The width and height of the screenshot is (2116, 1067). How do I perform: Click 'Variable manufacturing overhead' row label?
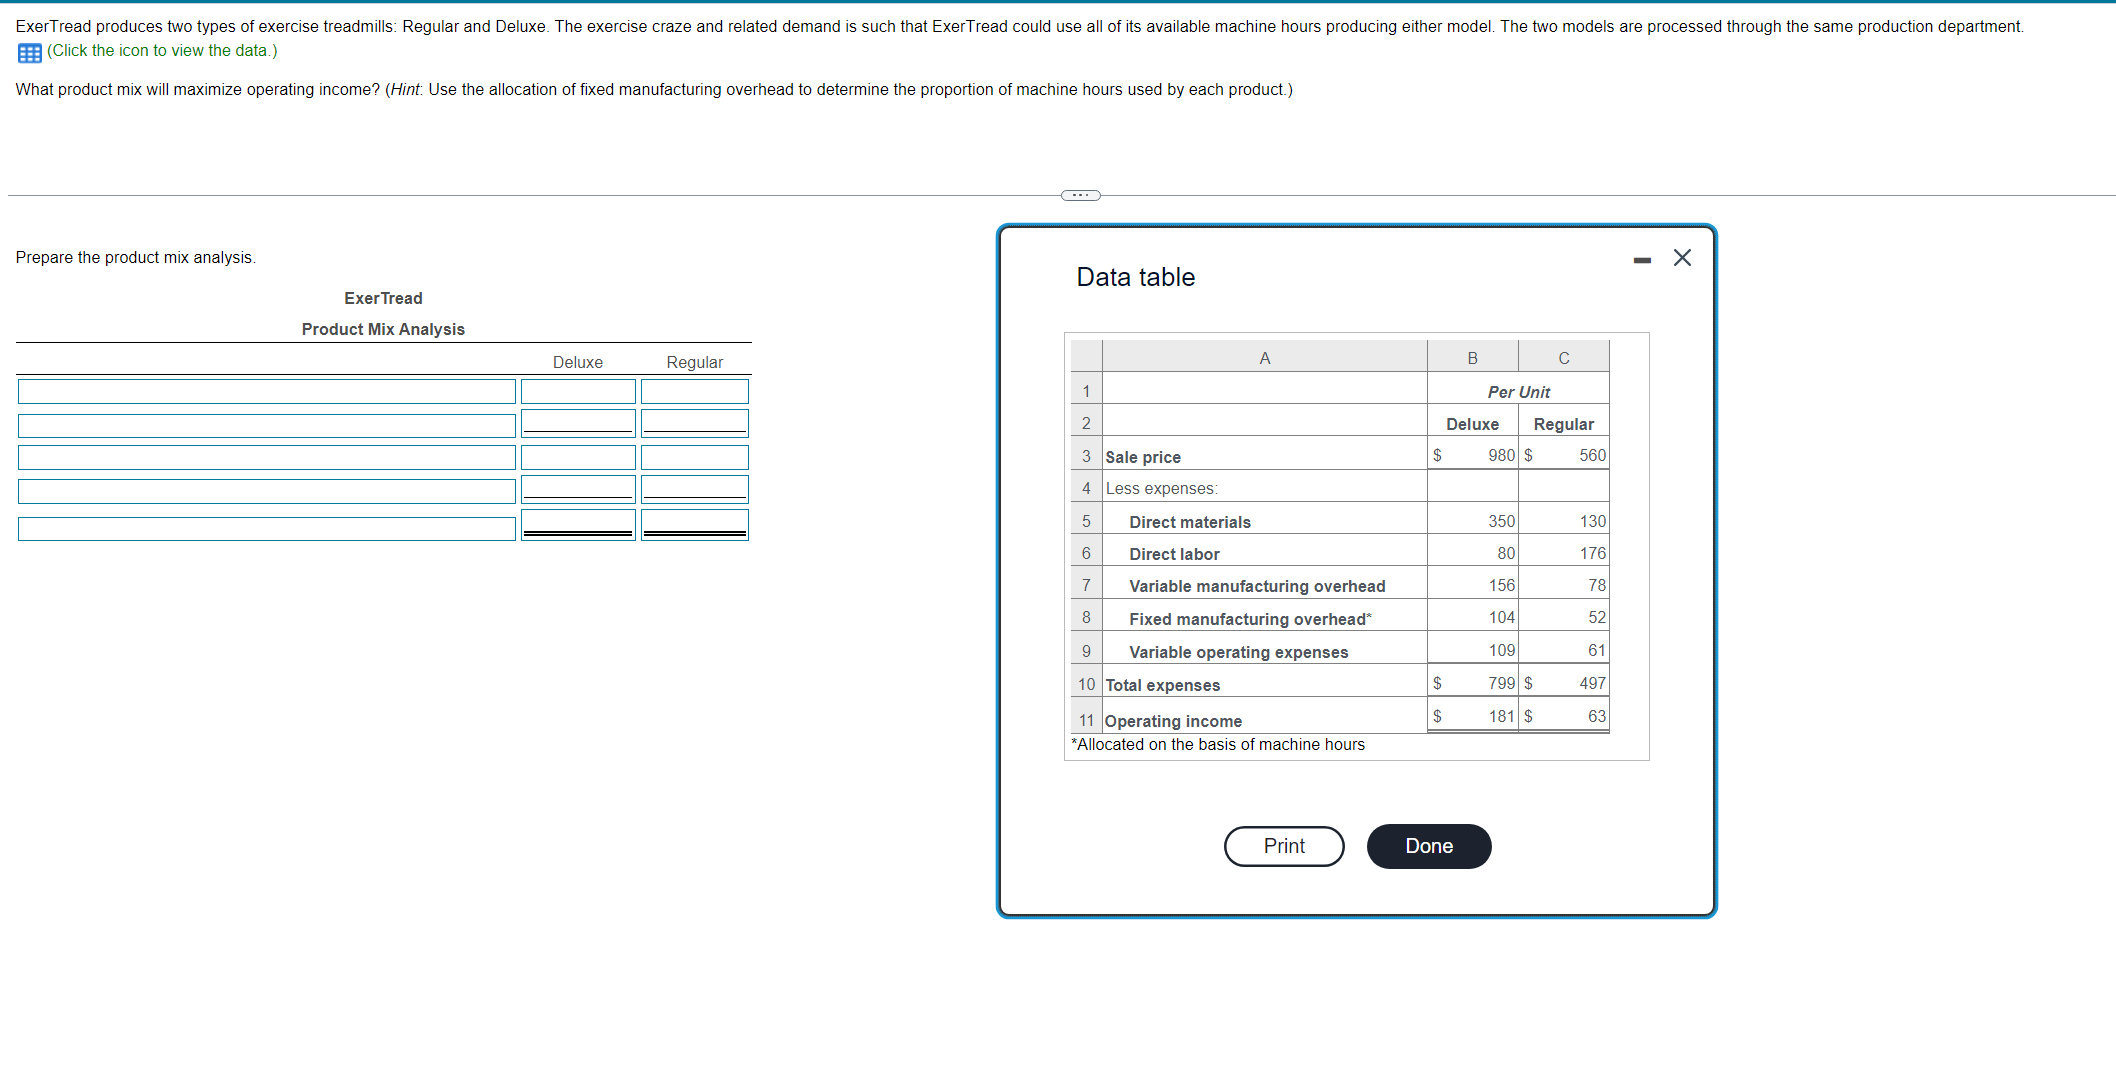coord(1257,586)
